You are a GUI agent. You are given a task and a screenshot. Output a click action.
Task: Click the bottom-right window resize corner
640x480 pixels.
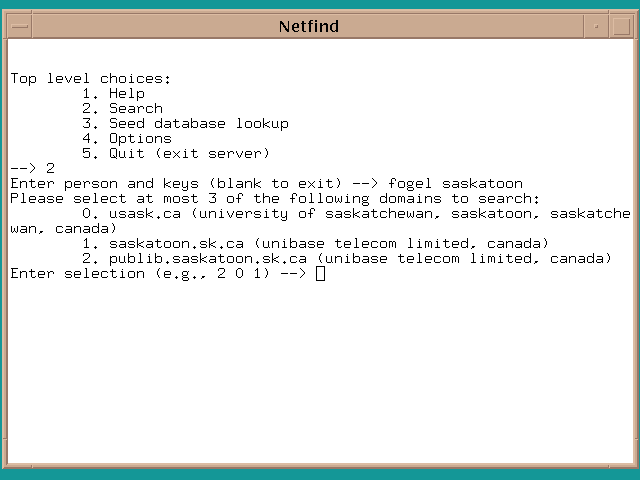tap(633, 473)
